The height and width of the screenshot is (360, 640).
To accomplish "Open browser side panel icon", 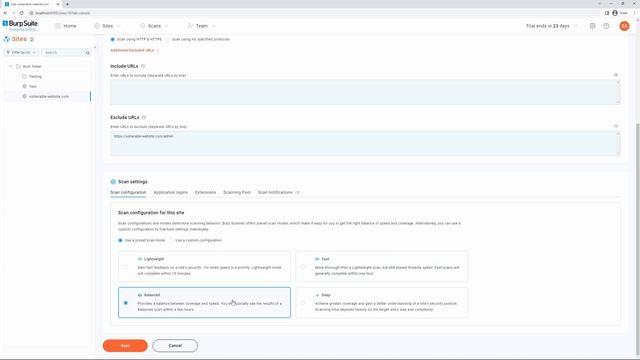I will (x=607, y=13).
